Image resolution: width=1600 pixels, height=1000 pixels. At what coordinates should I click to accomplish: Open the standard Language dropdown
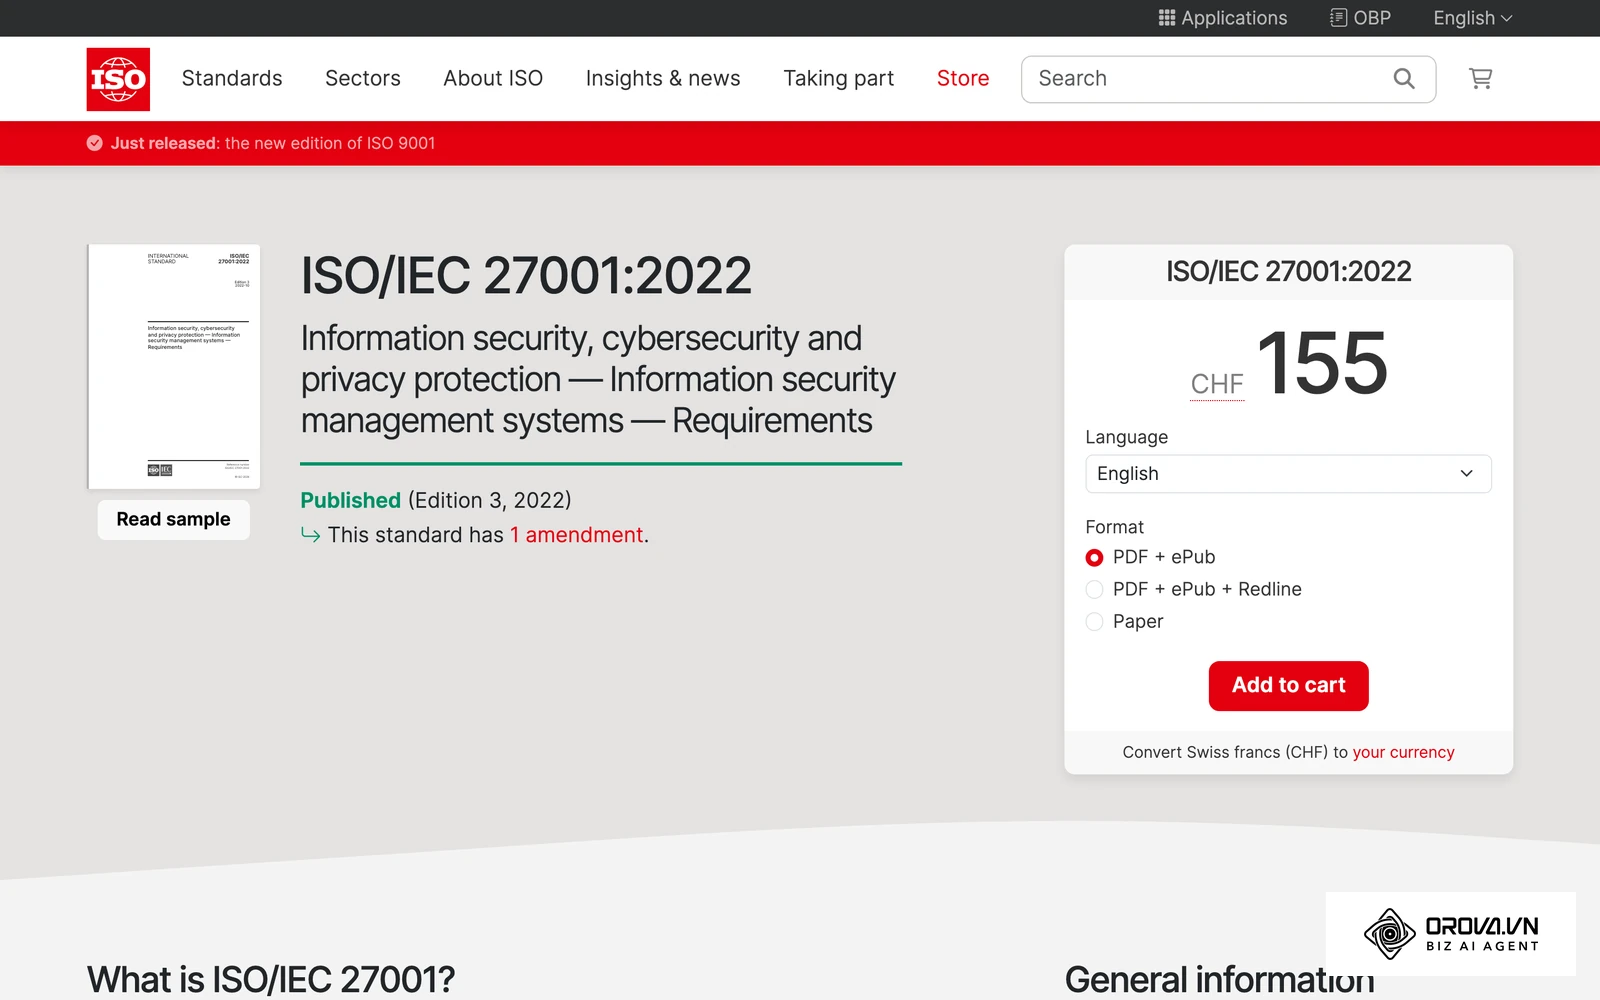[x=1288, y=474]
